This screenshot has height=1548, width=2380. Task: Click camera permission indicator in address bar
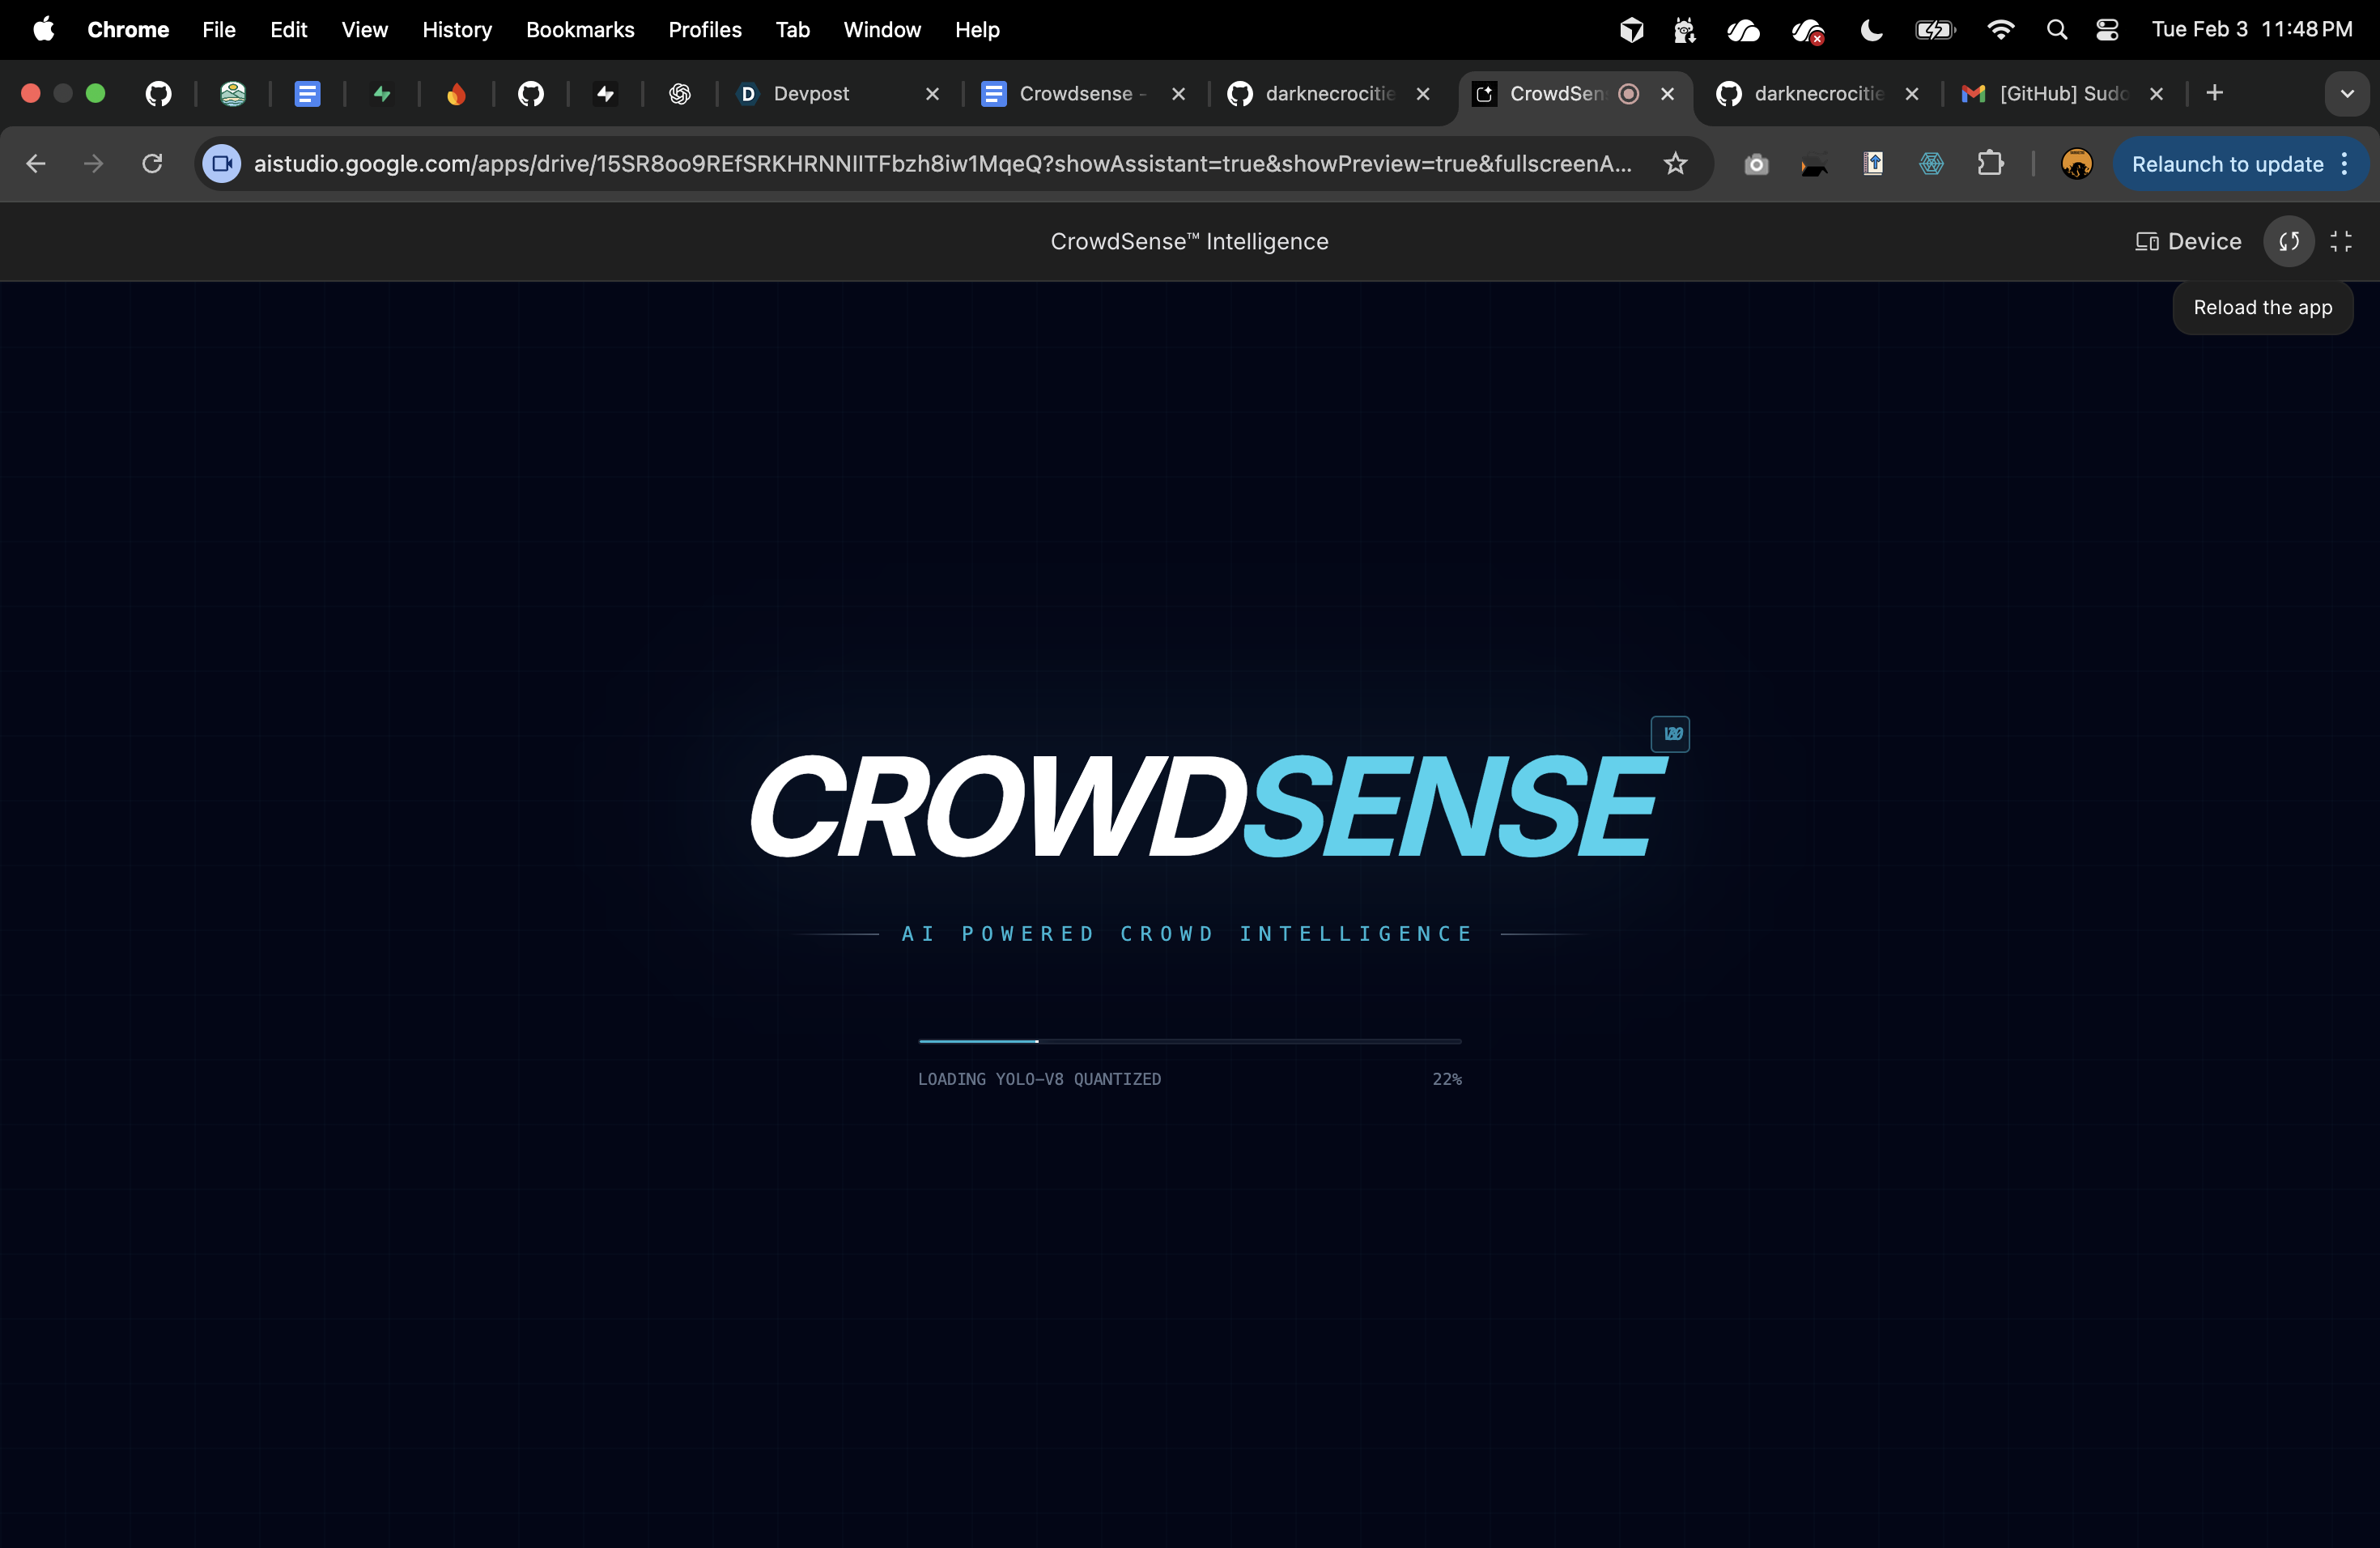coord(222,164)
